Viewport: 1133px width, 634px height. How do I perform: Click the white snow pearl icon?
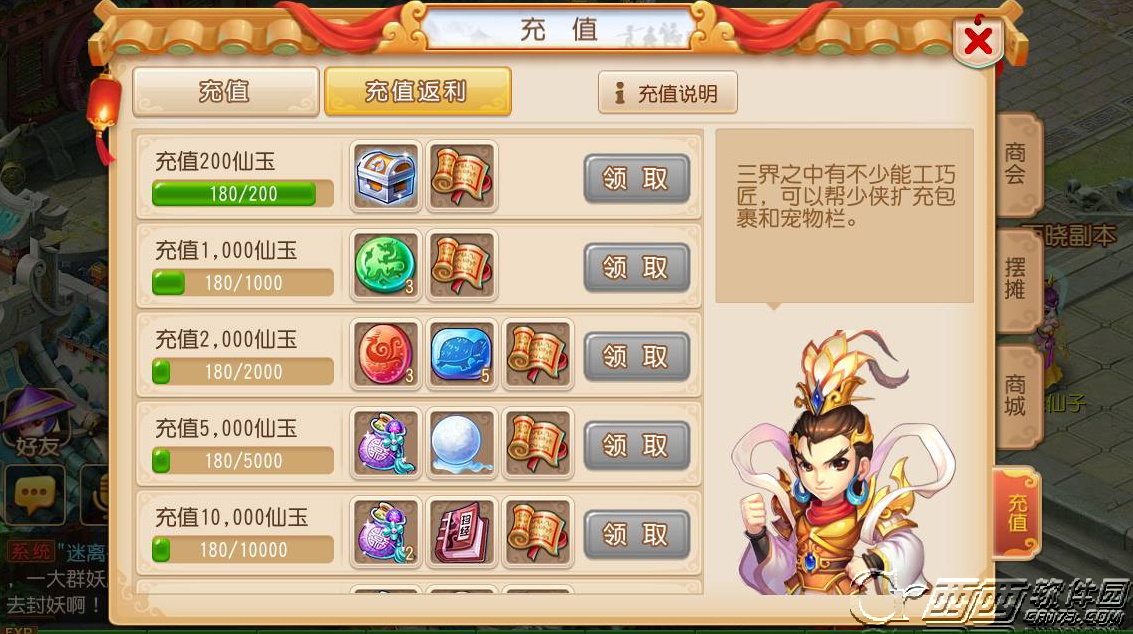(462, 443)
